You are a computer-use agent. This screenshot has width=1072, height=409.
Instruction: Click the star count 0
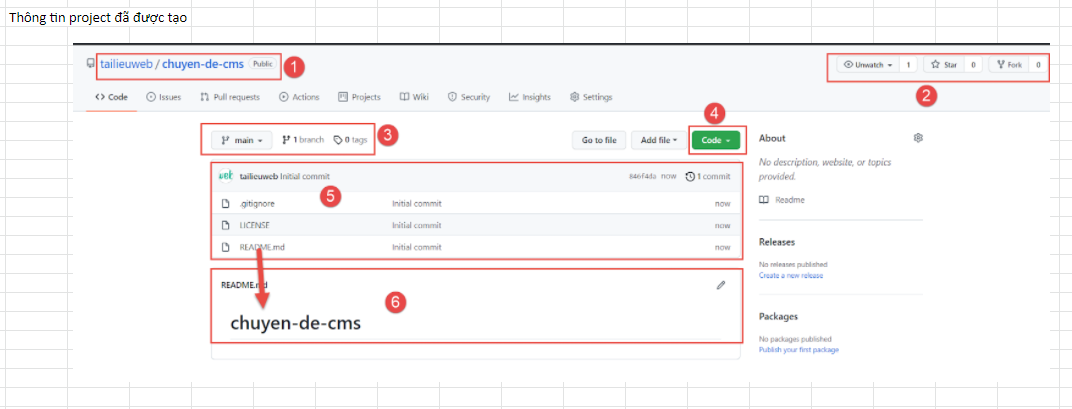click(x=972, y=65)
